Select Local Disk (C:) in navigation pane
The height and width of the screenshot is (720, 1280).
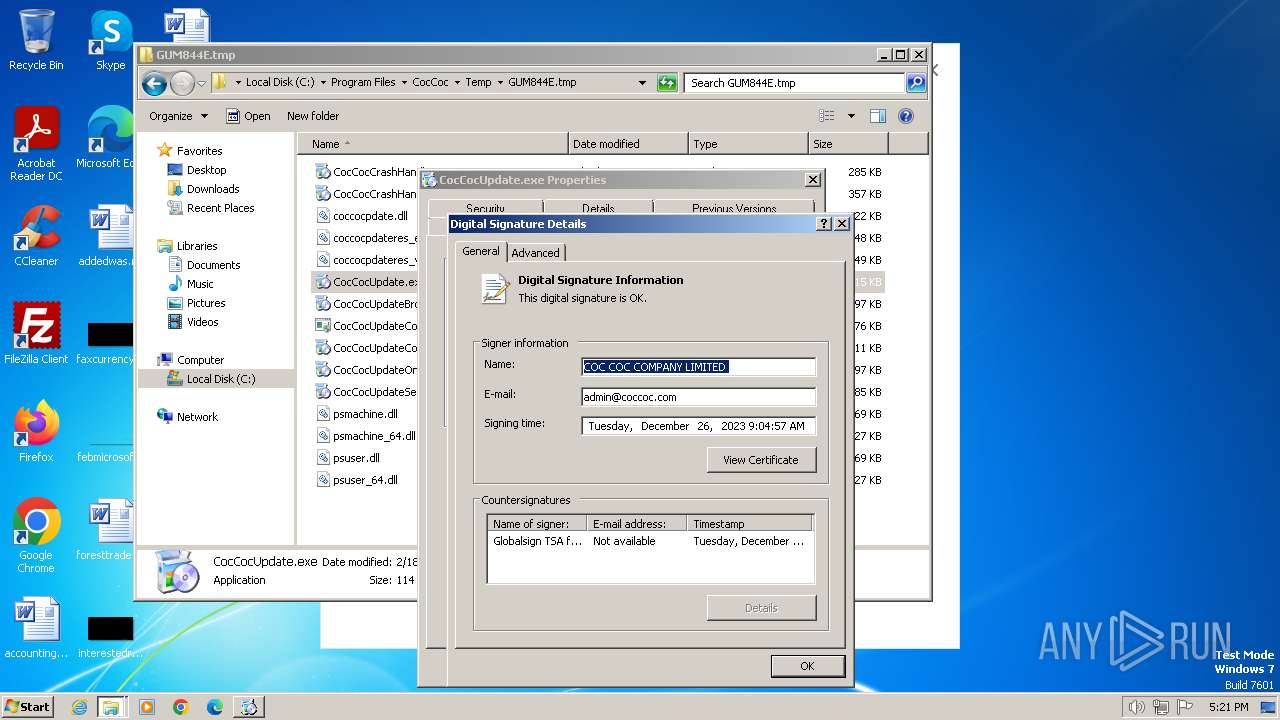pyautogui.click(x=220, y=379)
